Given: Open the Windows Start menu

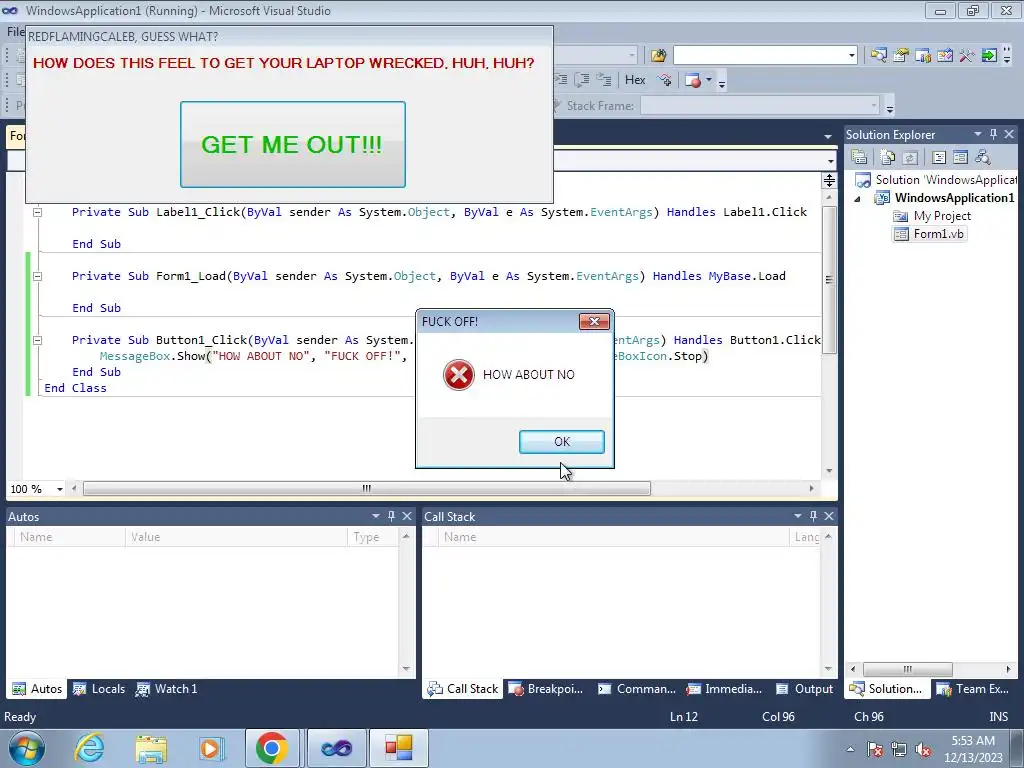Looking at the screenshot, I should [27, 748].
